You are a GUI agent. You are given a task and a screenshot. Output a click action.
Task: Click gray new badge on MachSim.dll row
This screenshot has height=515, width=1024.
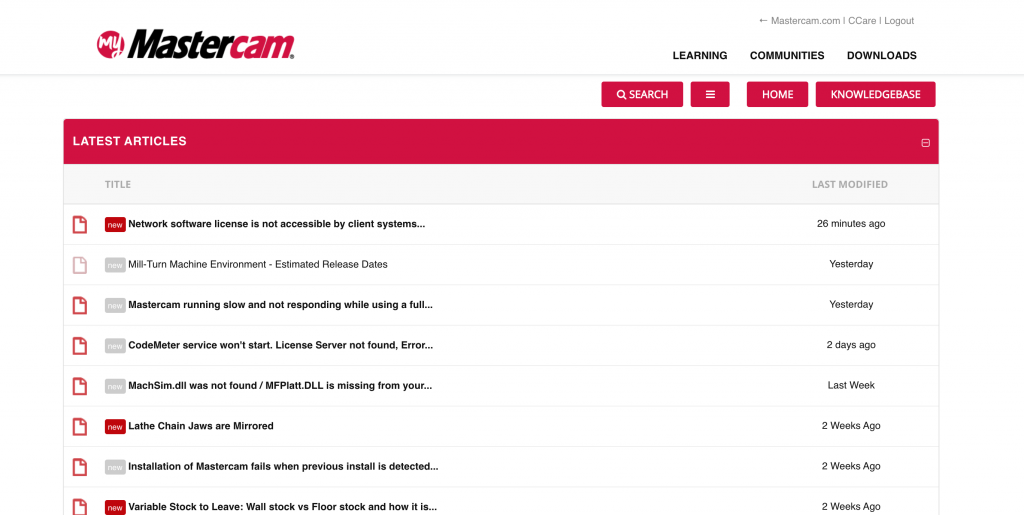point(115,386)
